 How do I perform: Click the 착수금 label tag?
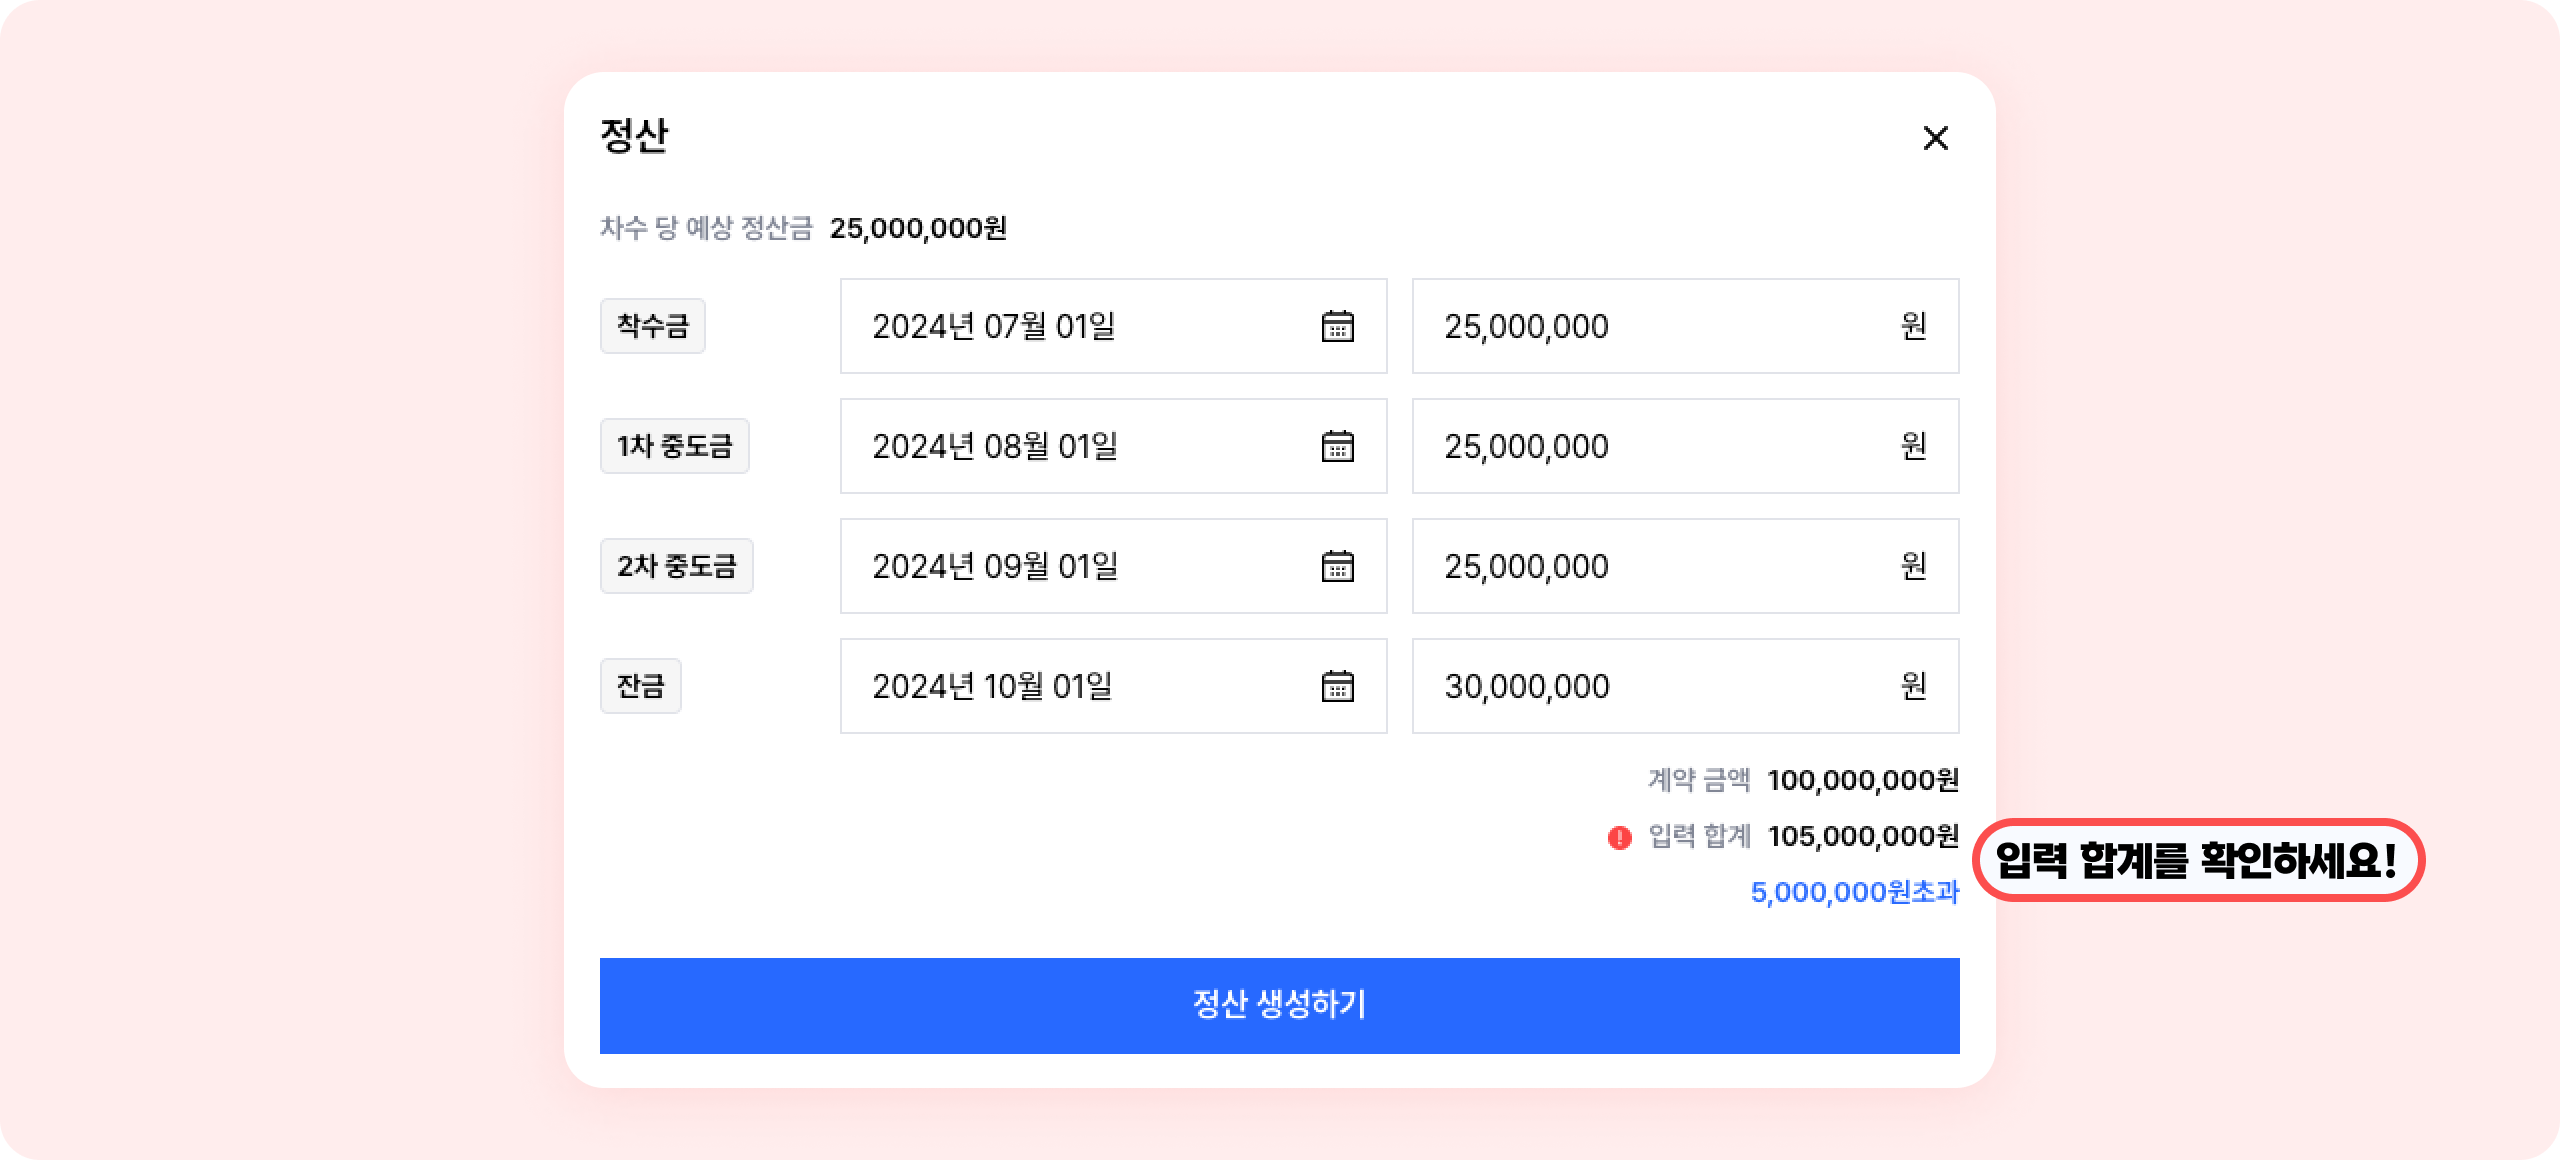(652, 326)
